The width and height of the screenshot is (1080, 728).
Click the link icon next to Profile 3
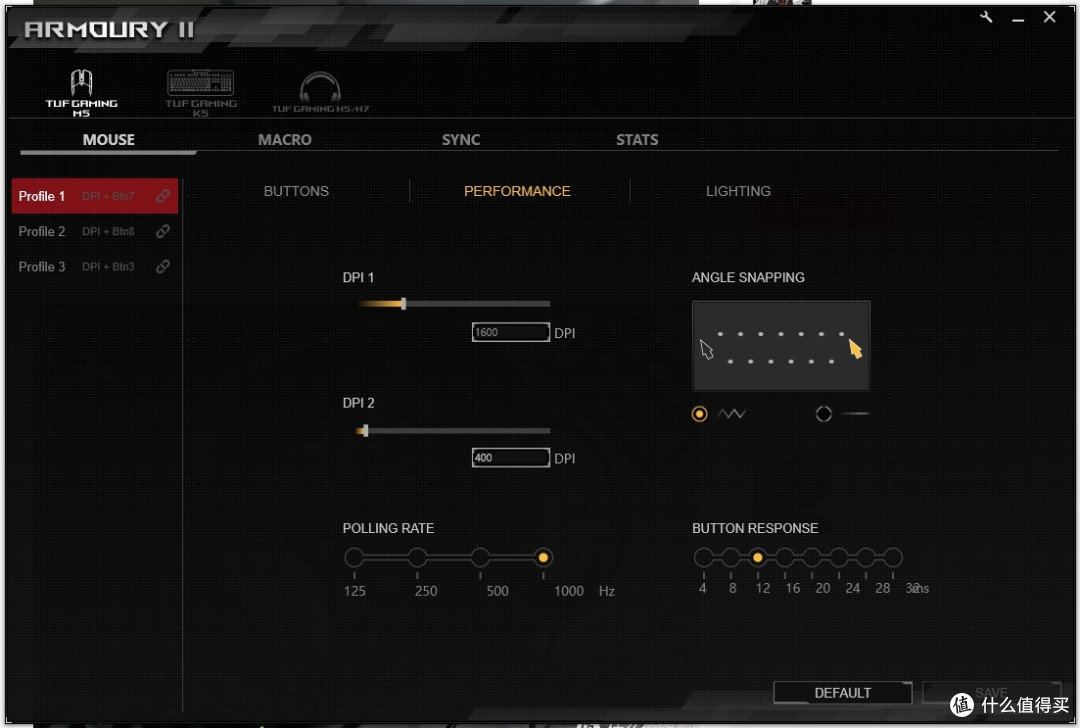(163, 267)
